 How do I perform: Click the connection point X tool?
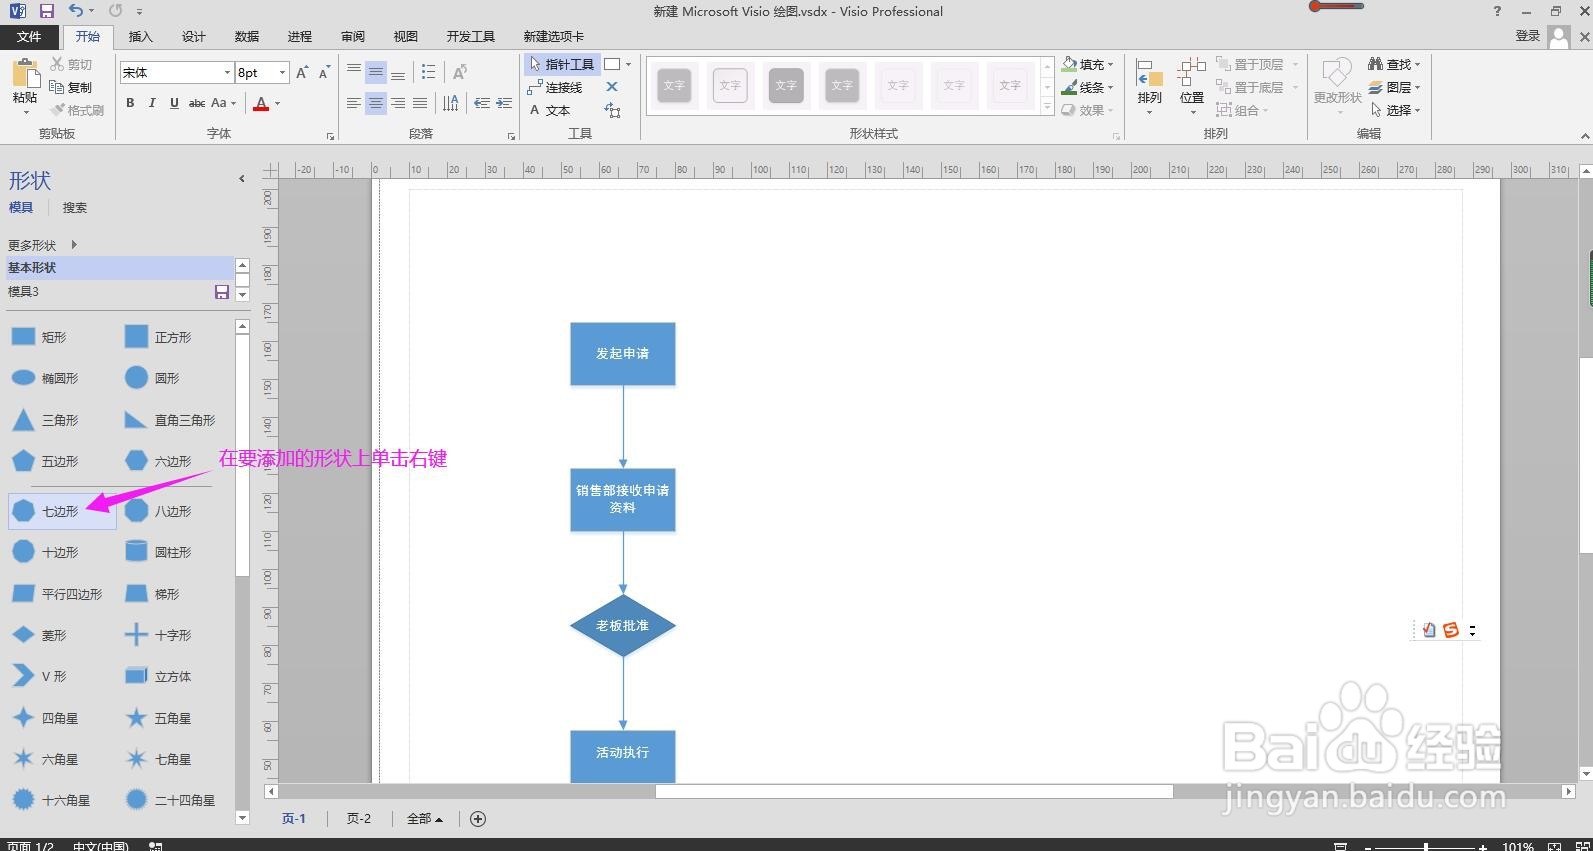click(612, 87)
